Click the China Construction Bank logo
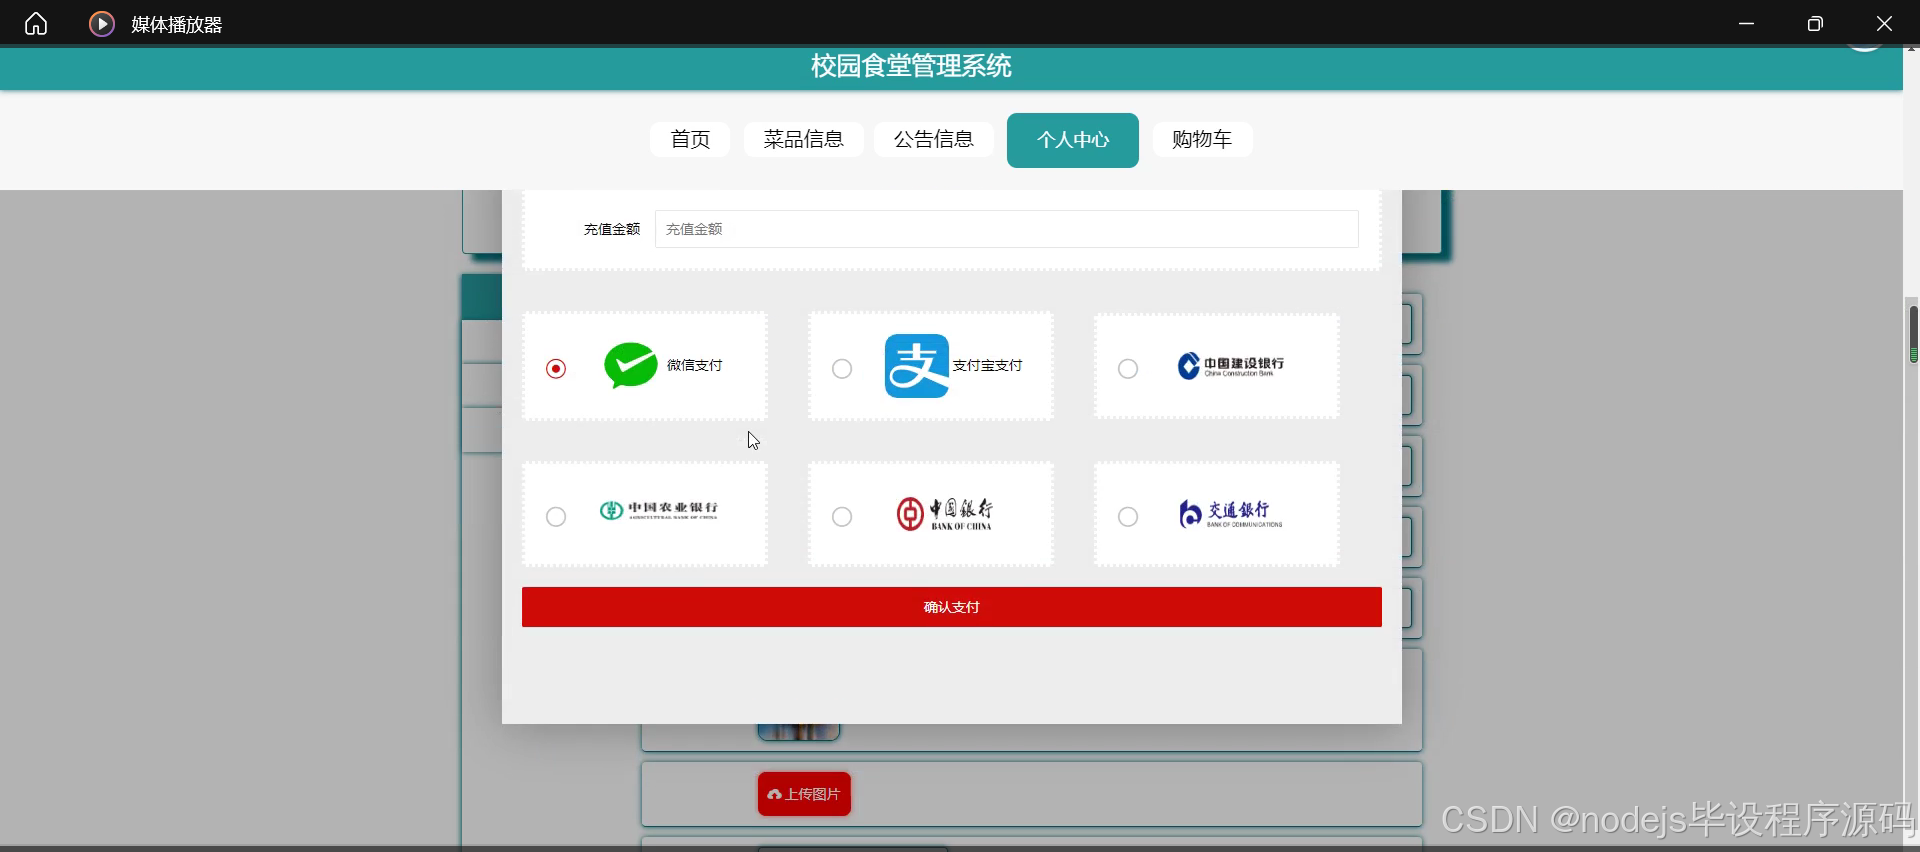The image size is (1920, 852). 1231,366
